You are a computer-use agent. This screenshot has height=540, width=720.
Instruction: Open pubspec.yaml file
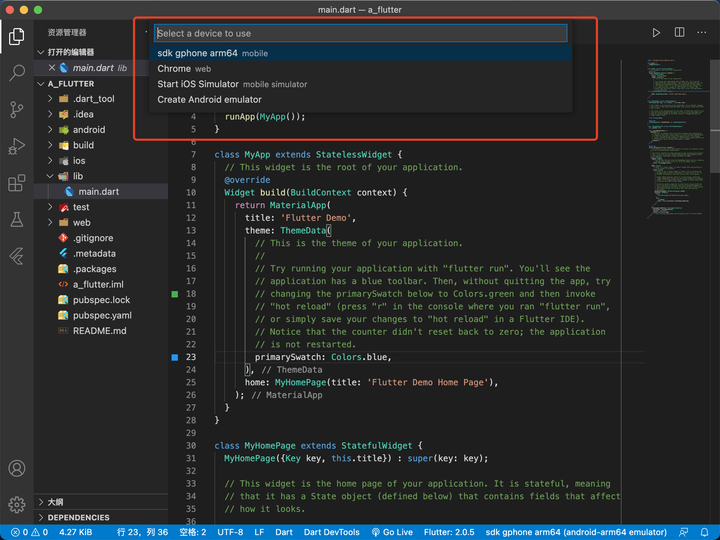[102, 315]
